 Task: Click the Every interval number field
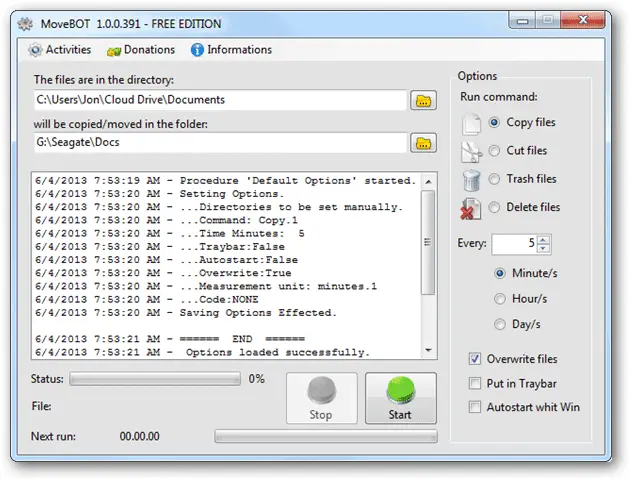pos(515,244)
